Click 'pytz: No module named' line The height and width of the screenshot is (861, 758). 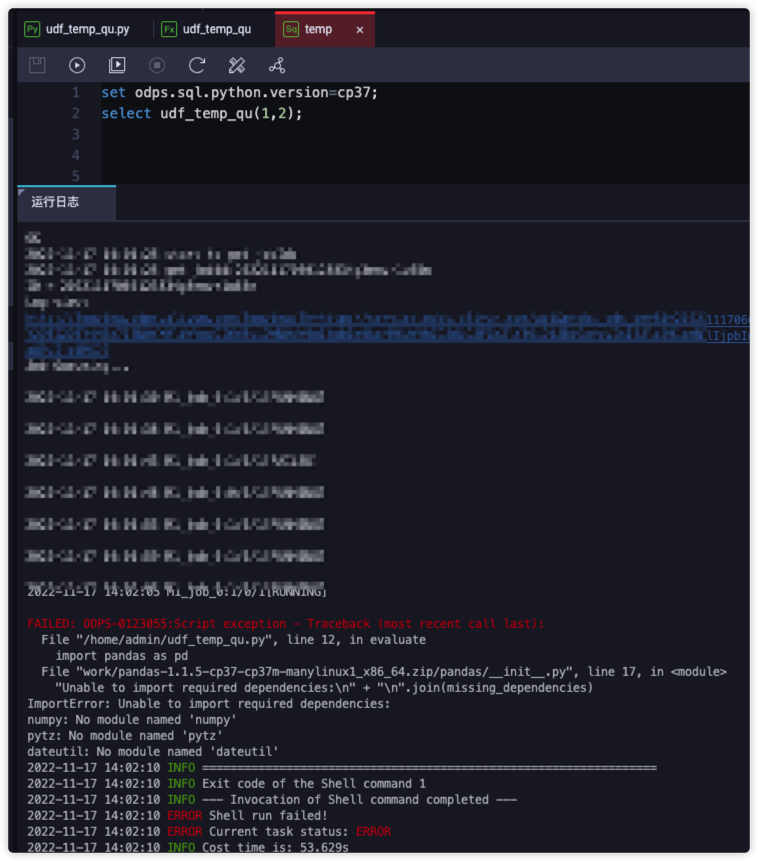coord(125,735)
